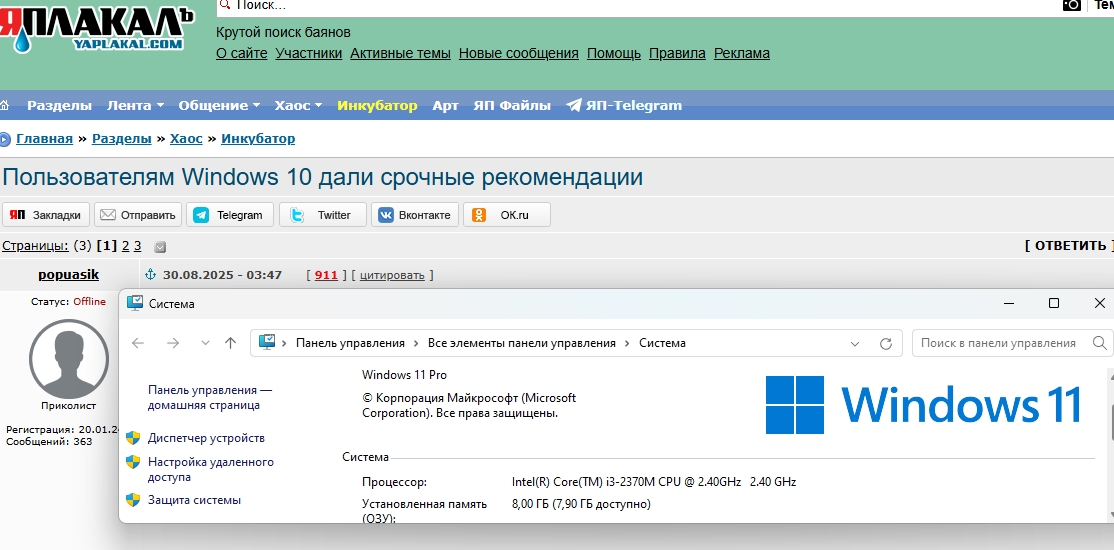Click the search magnifier icon in site header
This screenshot has height=550, width=1114.
[x=225, y=4]
